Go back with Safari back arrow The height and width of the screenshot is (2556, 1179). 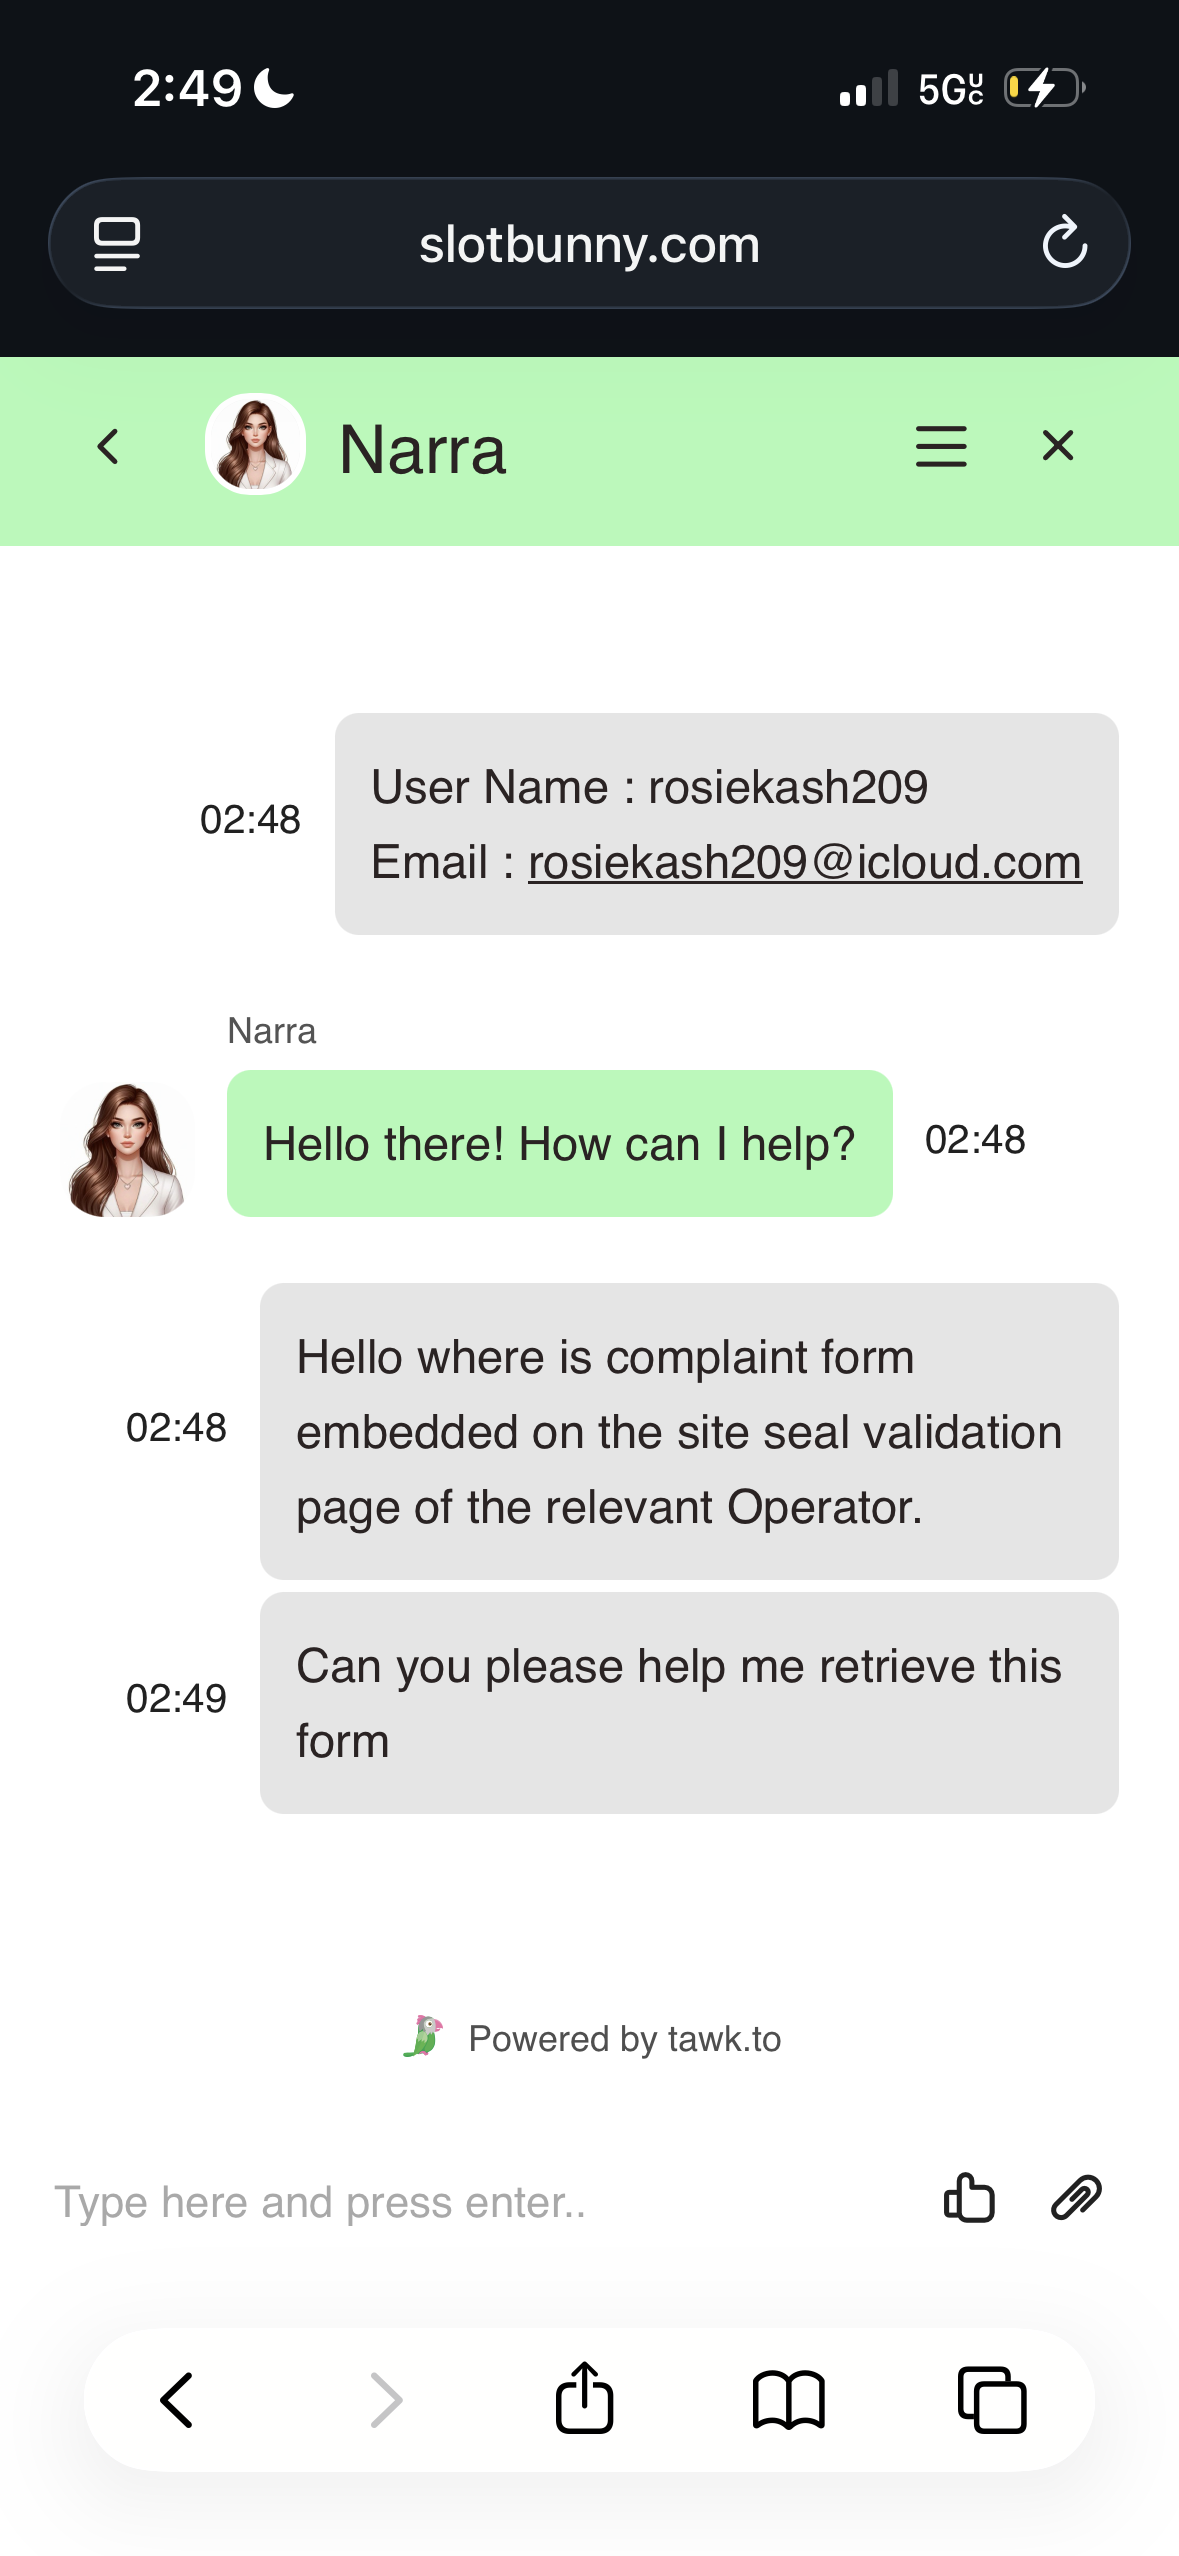178,2400
